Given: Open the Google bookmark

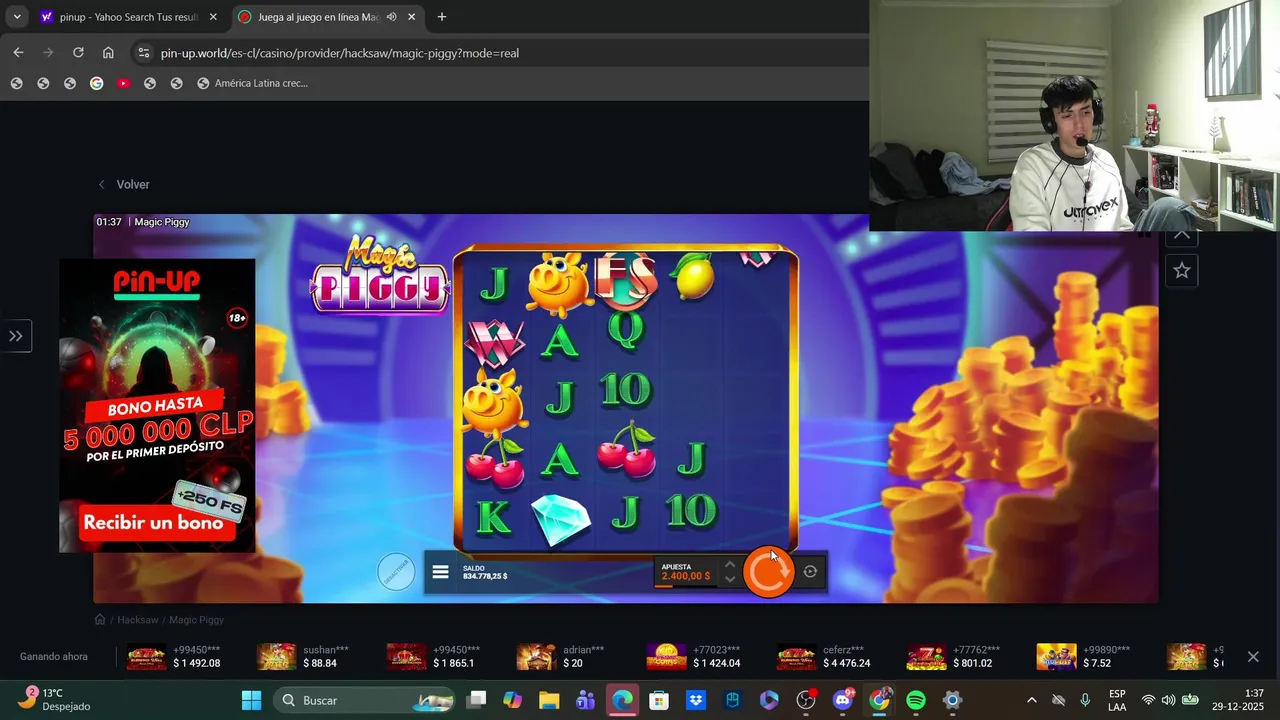Looking at the screenshot, I should click(x=96, y=83).
